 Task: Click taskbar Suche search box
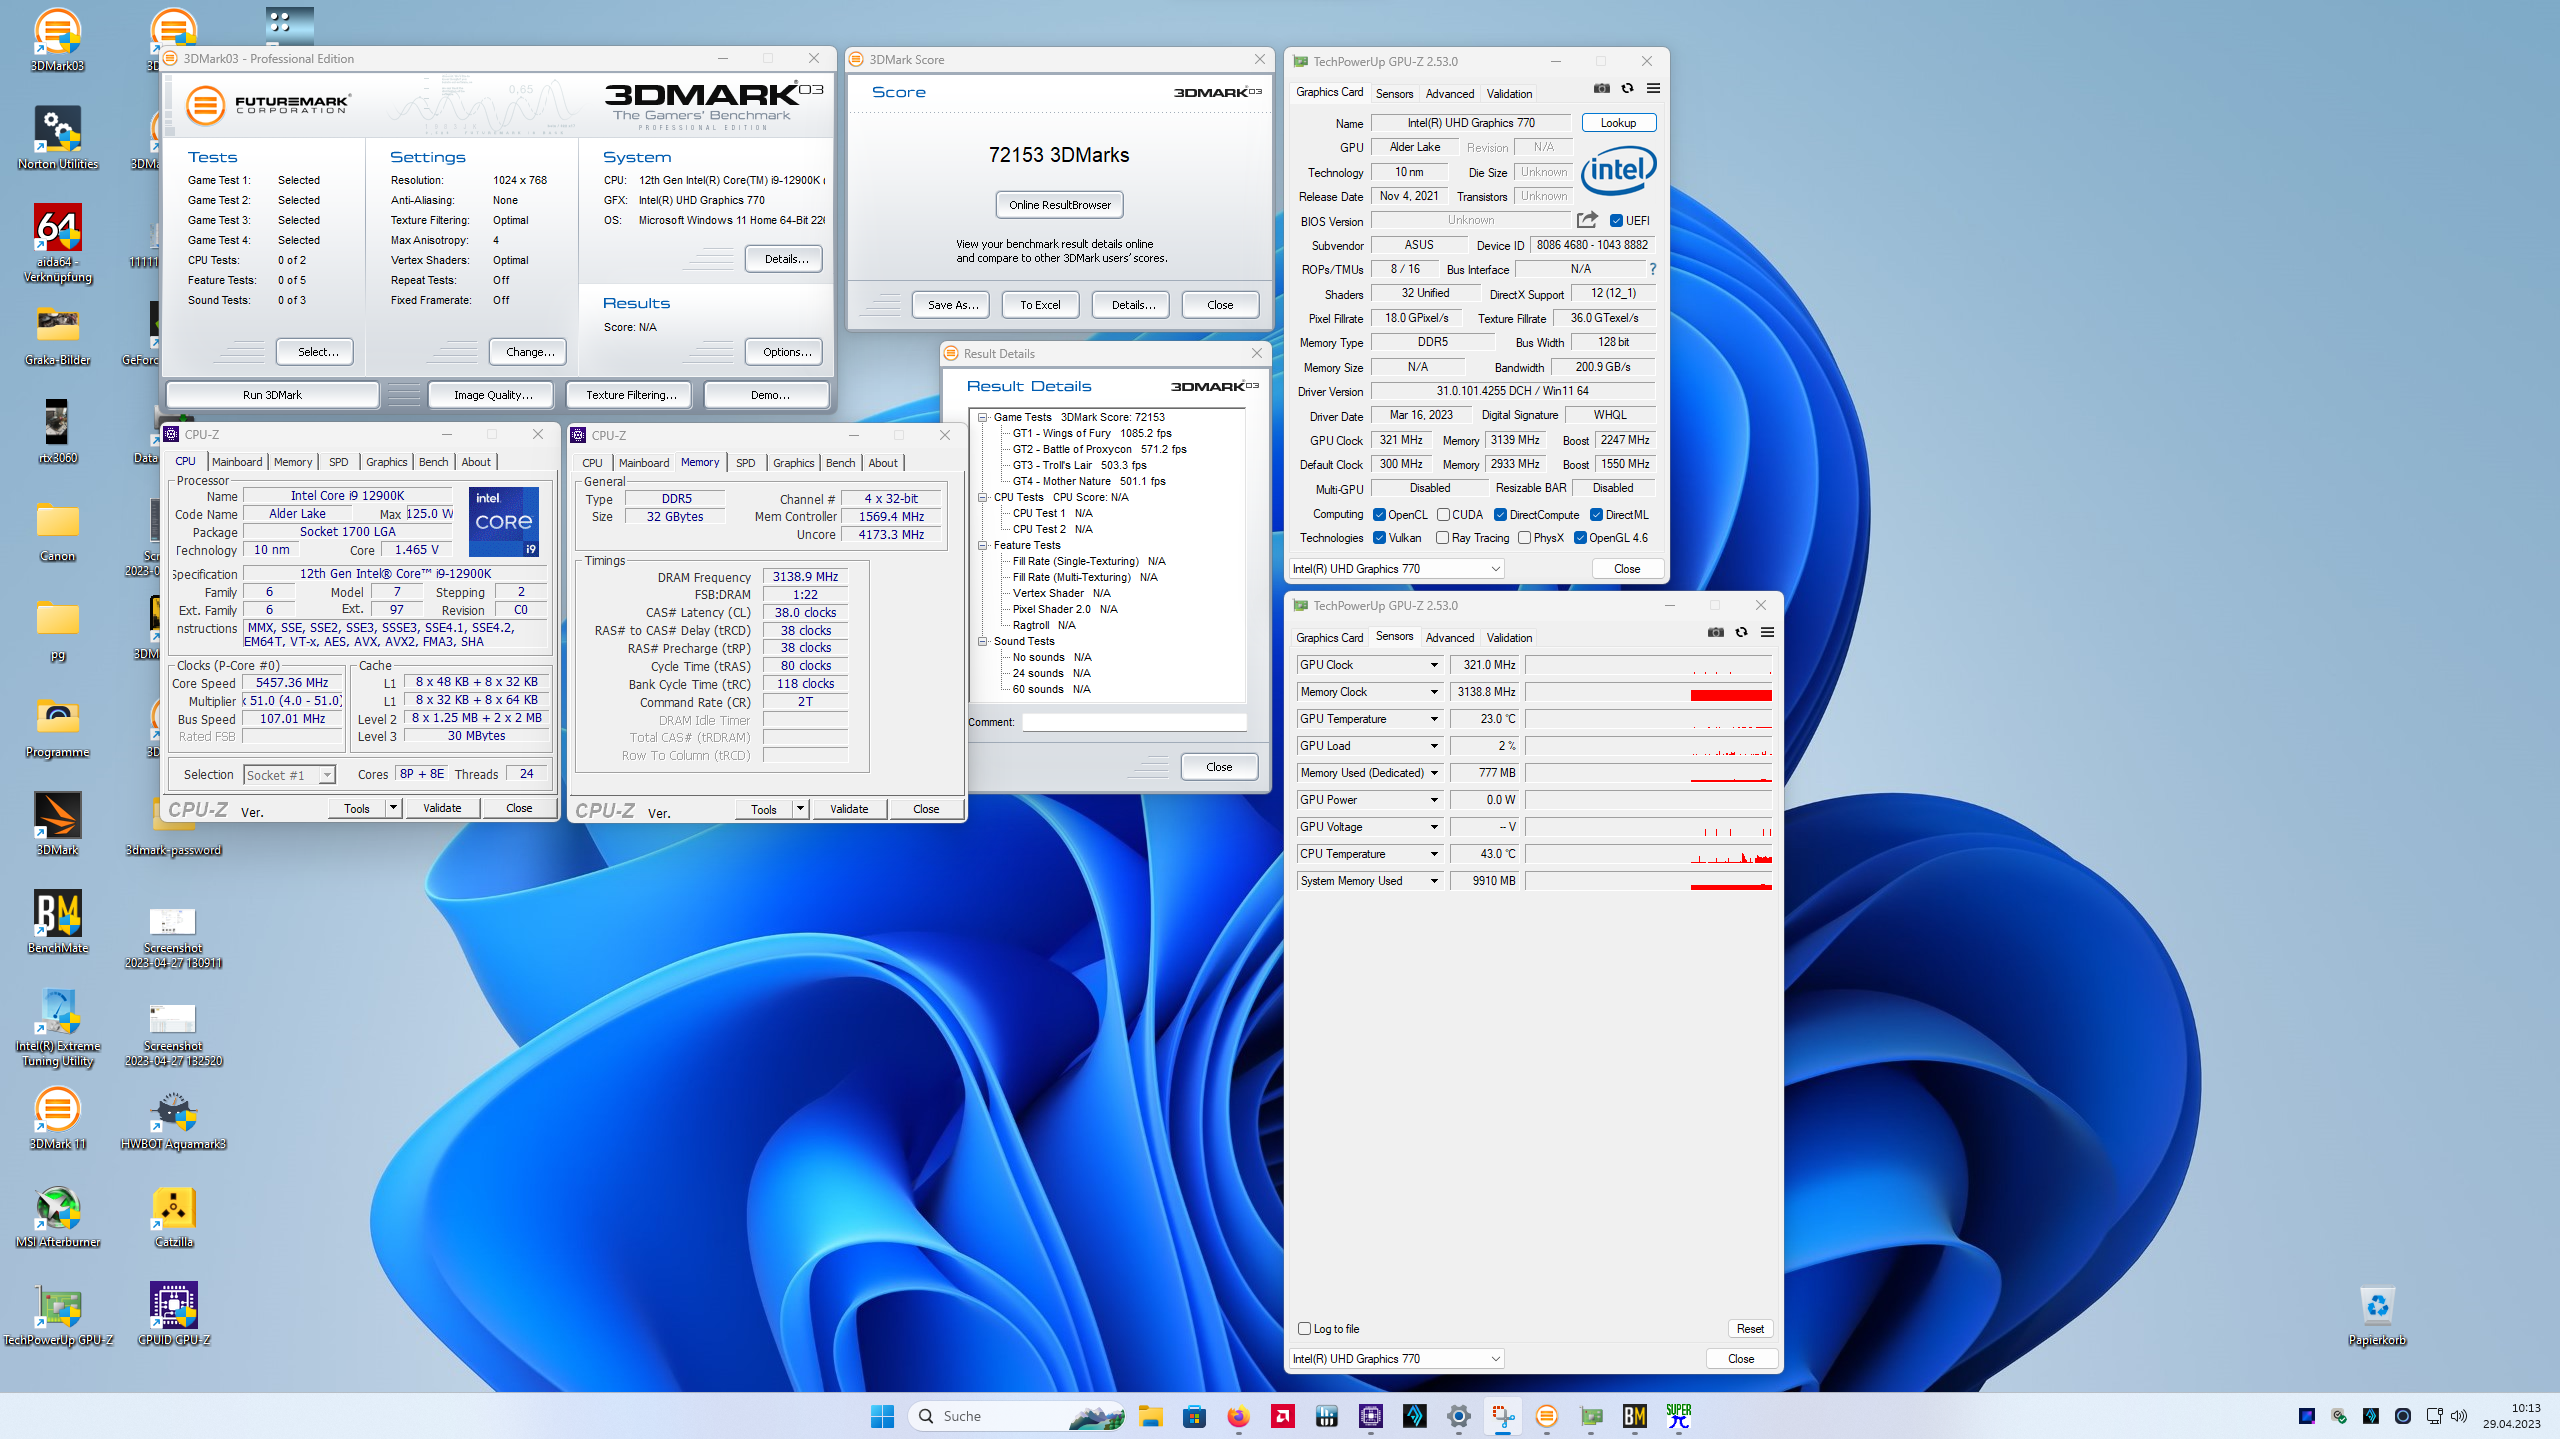(1018, 1416)
